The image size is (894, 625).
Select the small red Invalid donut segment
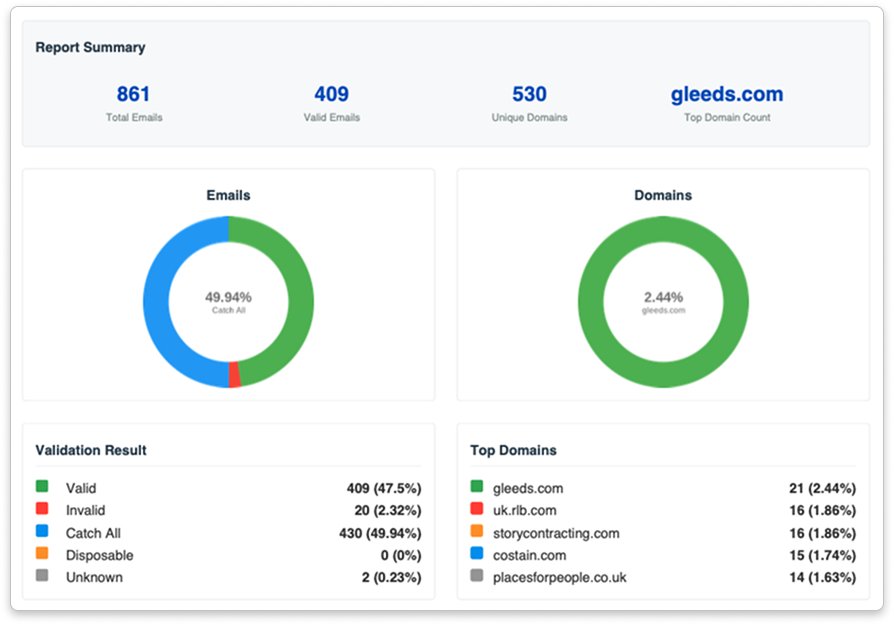pos(235,374)
